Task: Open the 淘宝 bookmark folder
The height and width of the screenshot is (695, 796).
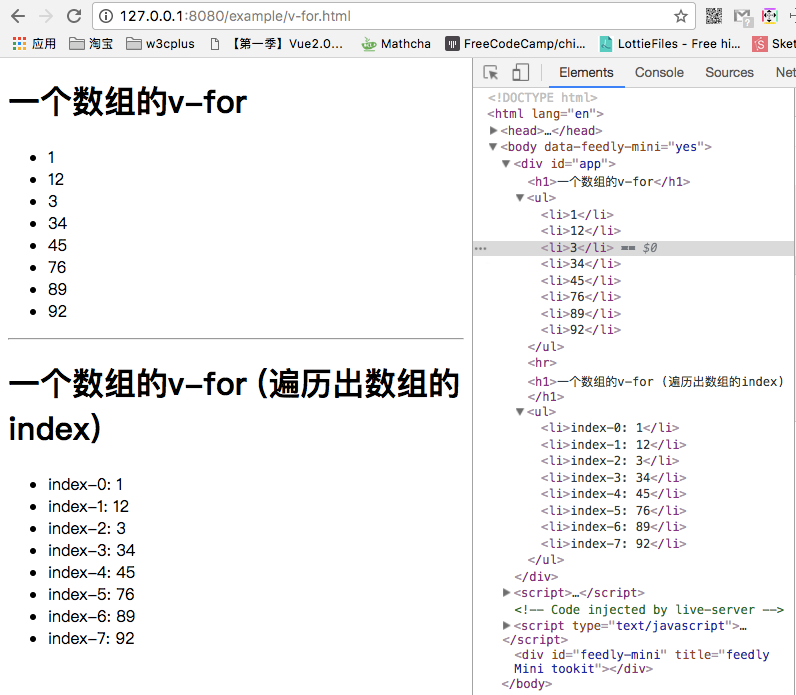Action: coord(91,44)
